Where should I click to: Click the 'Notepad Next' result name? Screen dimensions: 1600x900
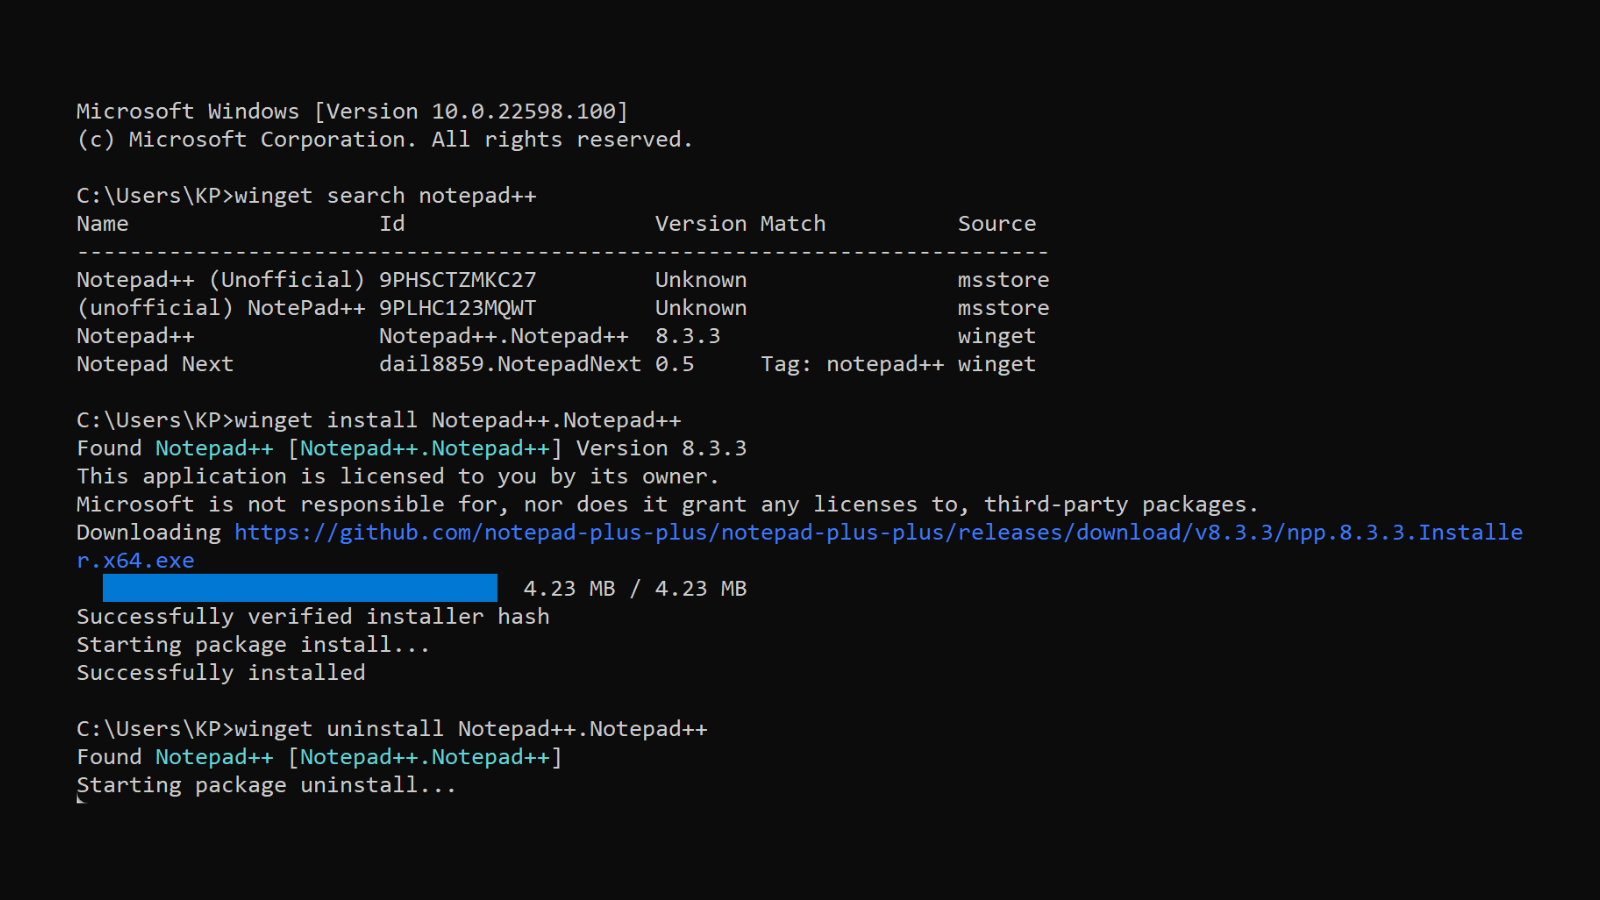click(155, 364)
